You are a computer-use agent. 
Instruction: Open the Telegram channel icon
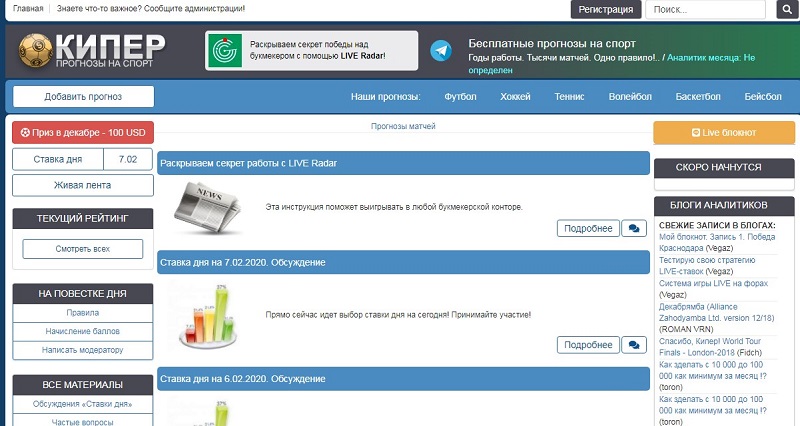440,51
